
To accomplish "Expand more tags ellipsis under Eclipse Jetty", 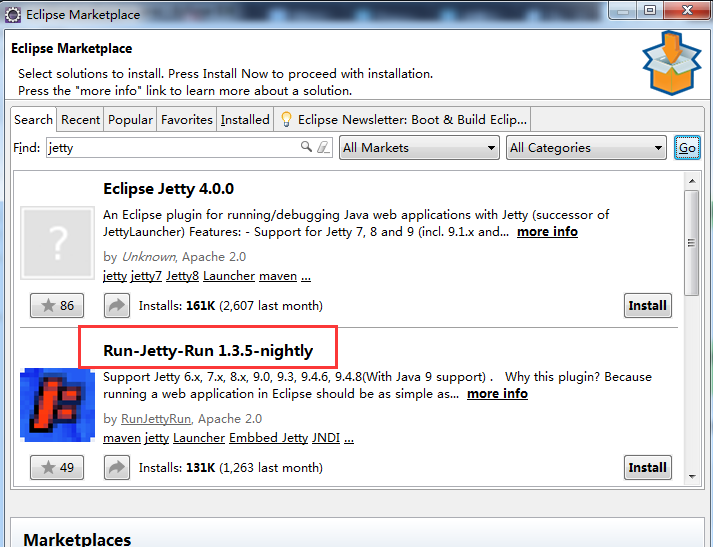I will pos(306,277).
